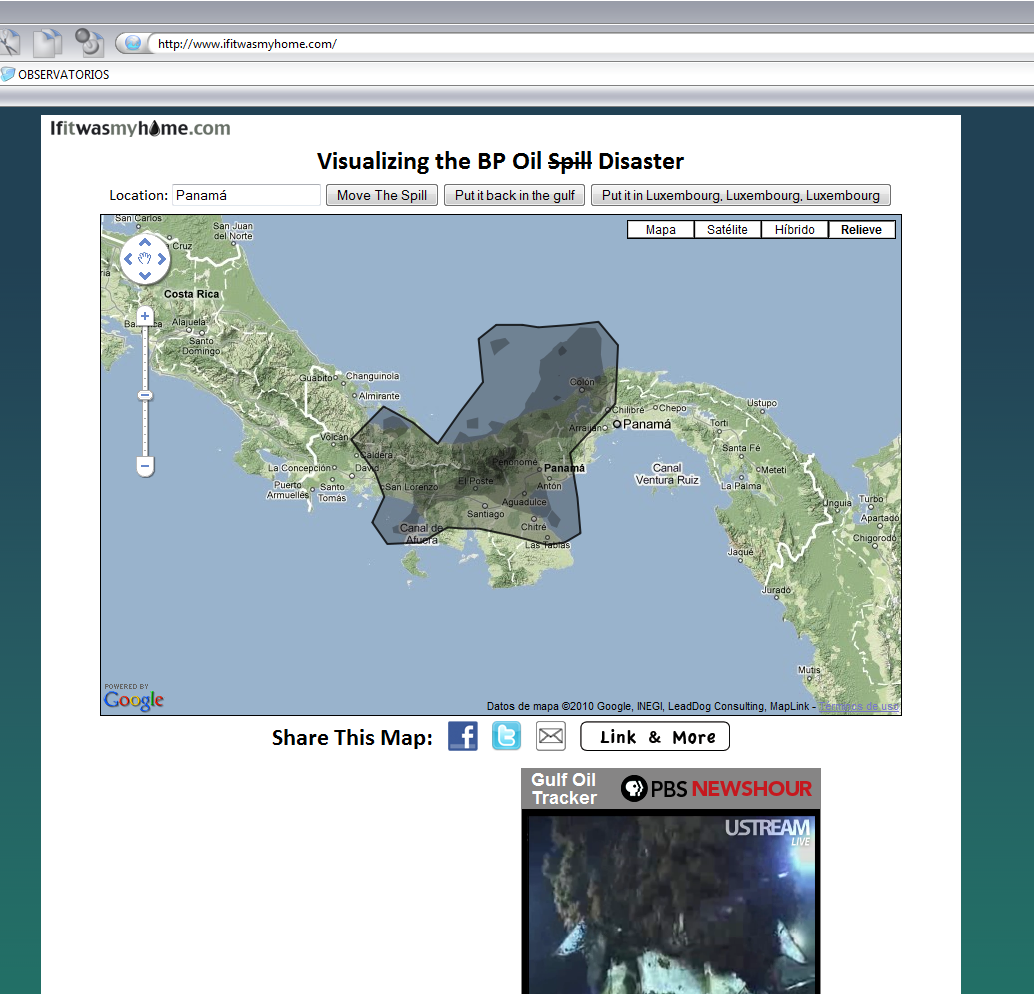Open the OBSERVATORIOS bookmarks folder
This screenshot has width=1034, height=994.
click(55, 75)
